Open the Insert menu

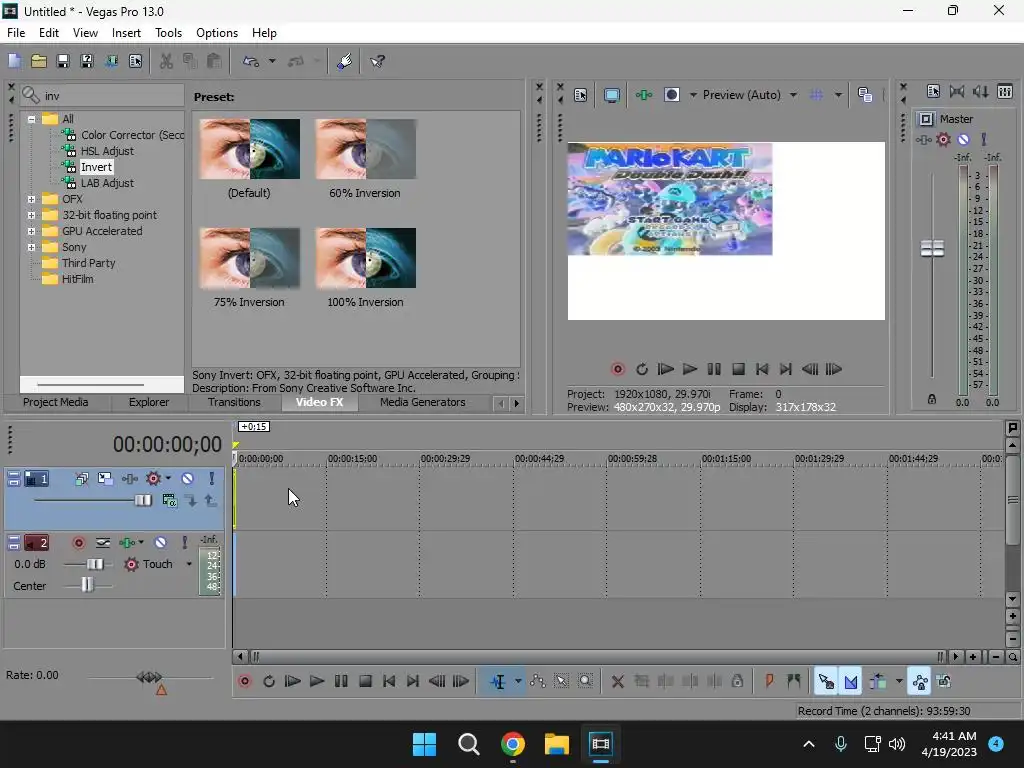(126, 33)
